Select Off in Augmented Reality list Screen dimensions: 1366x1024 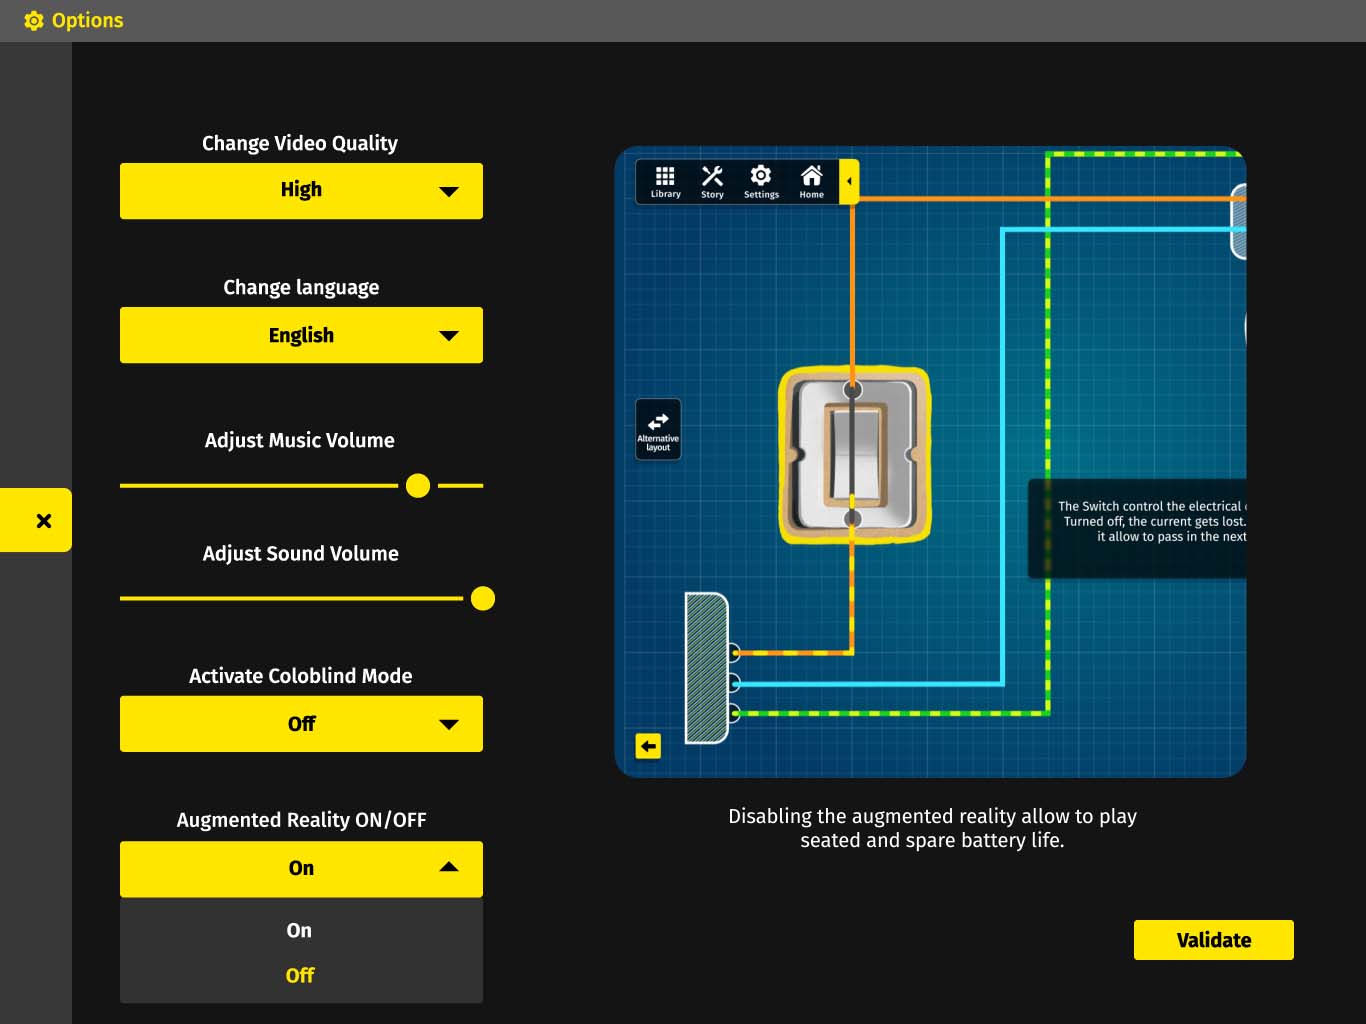tap(300, 975)
